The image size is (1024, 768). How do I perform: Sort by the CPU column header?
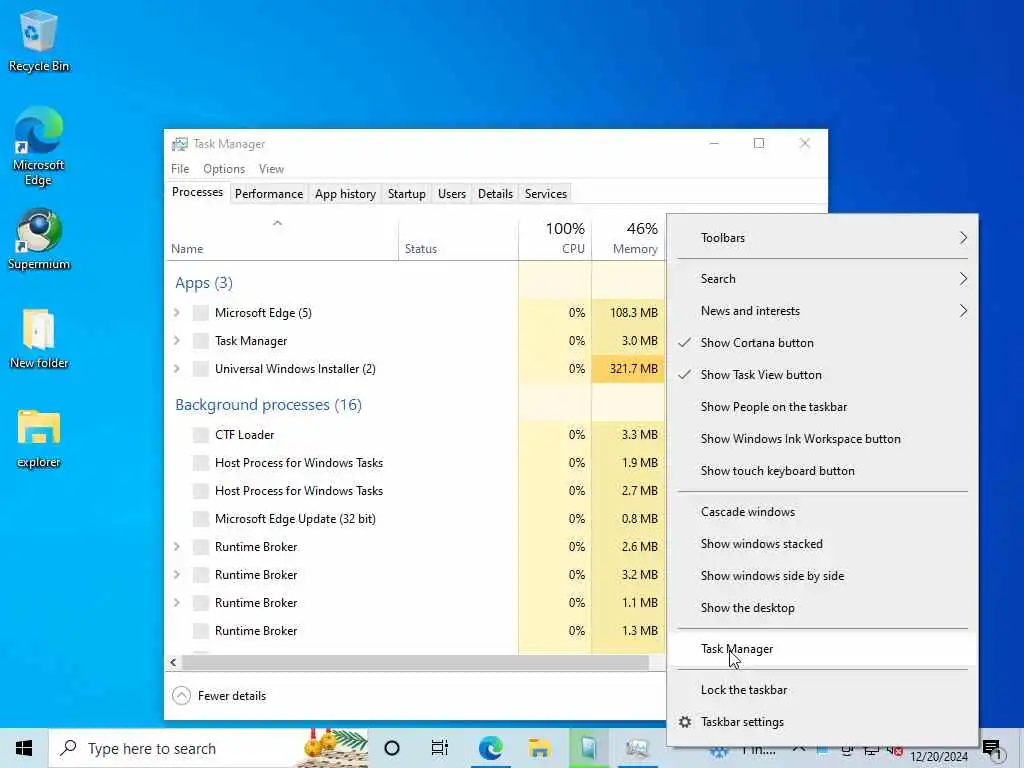[x=555, y=239]
